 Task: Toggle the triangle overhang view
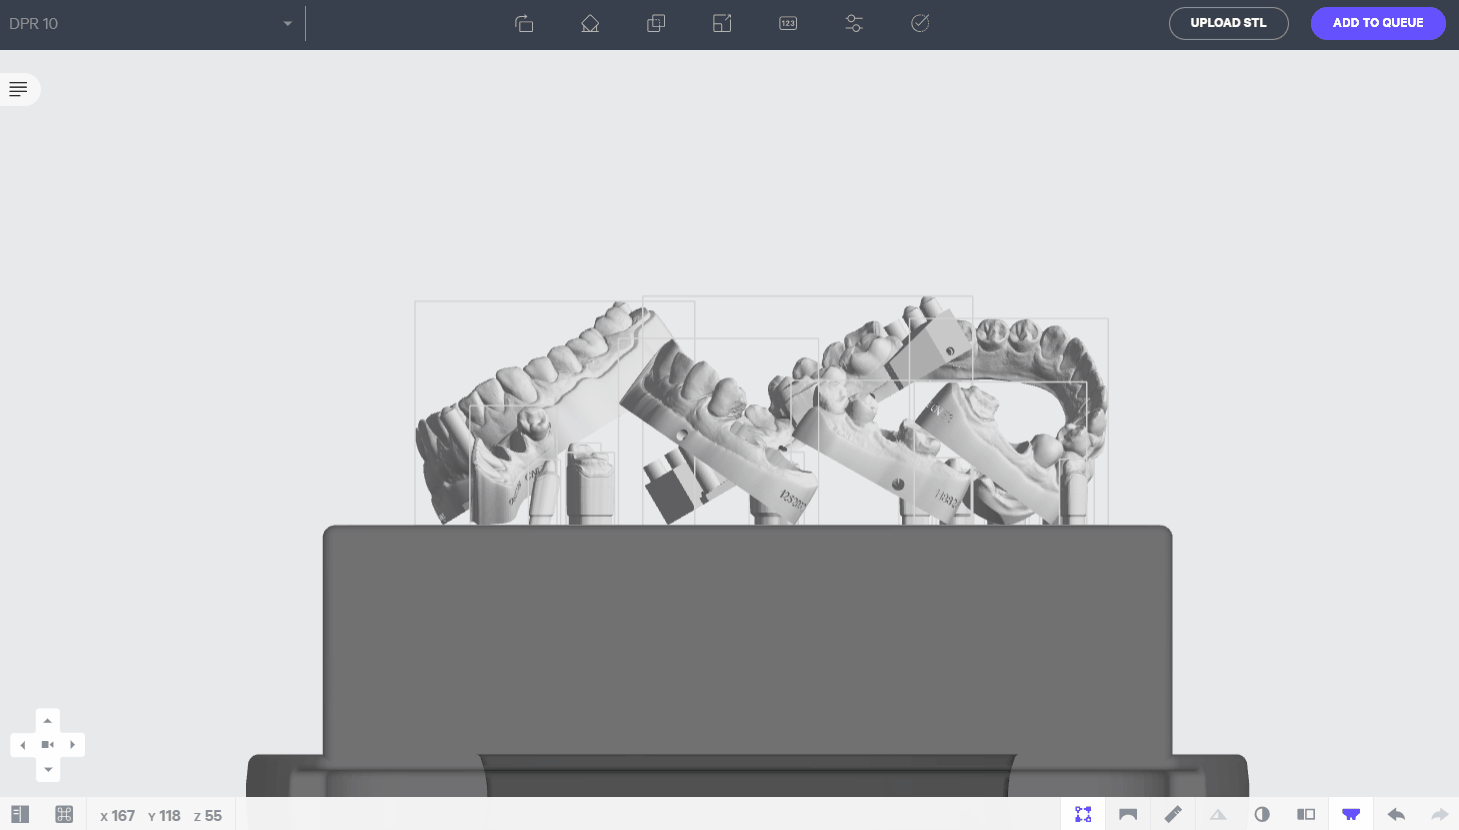tap(1218, 814)
